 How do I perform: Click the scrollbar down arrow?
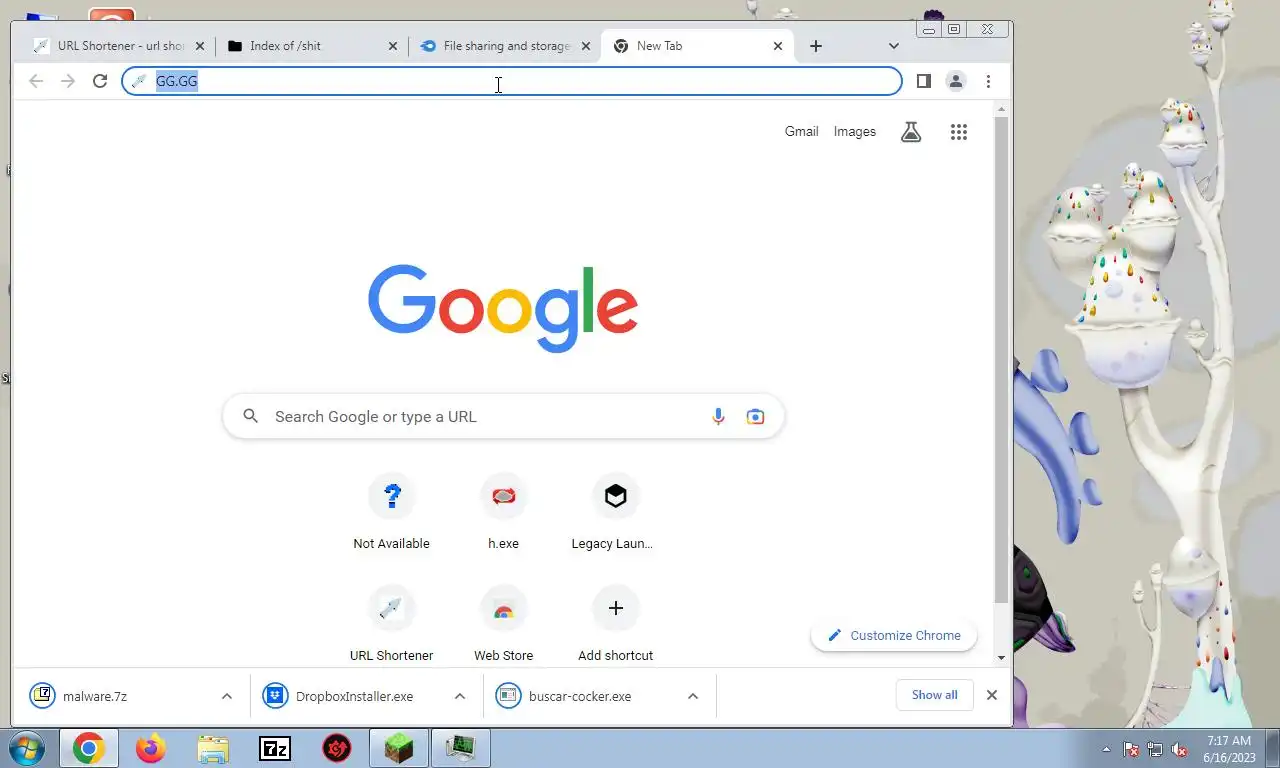1002,658
